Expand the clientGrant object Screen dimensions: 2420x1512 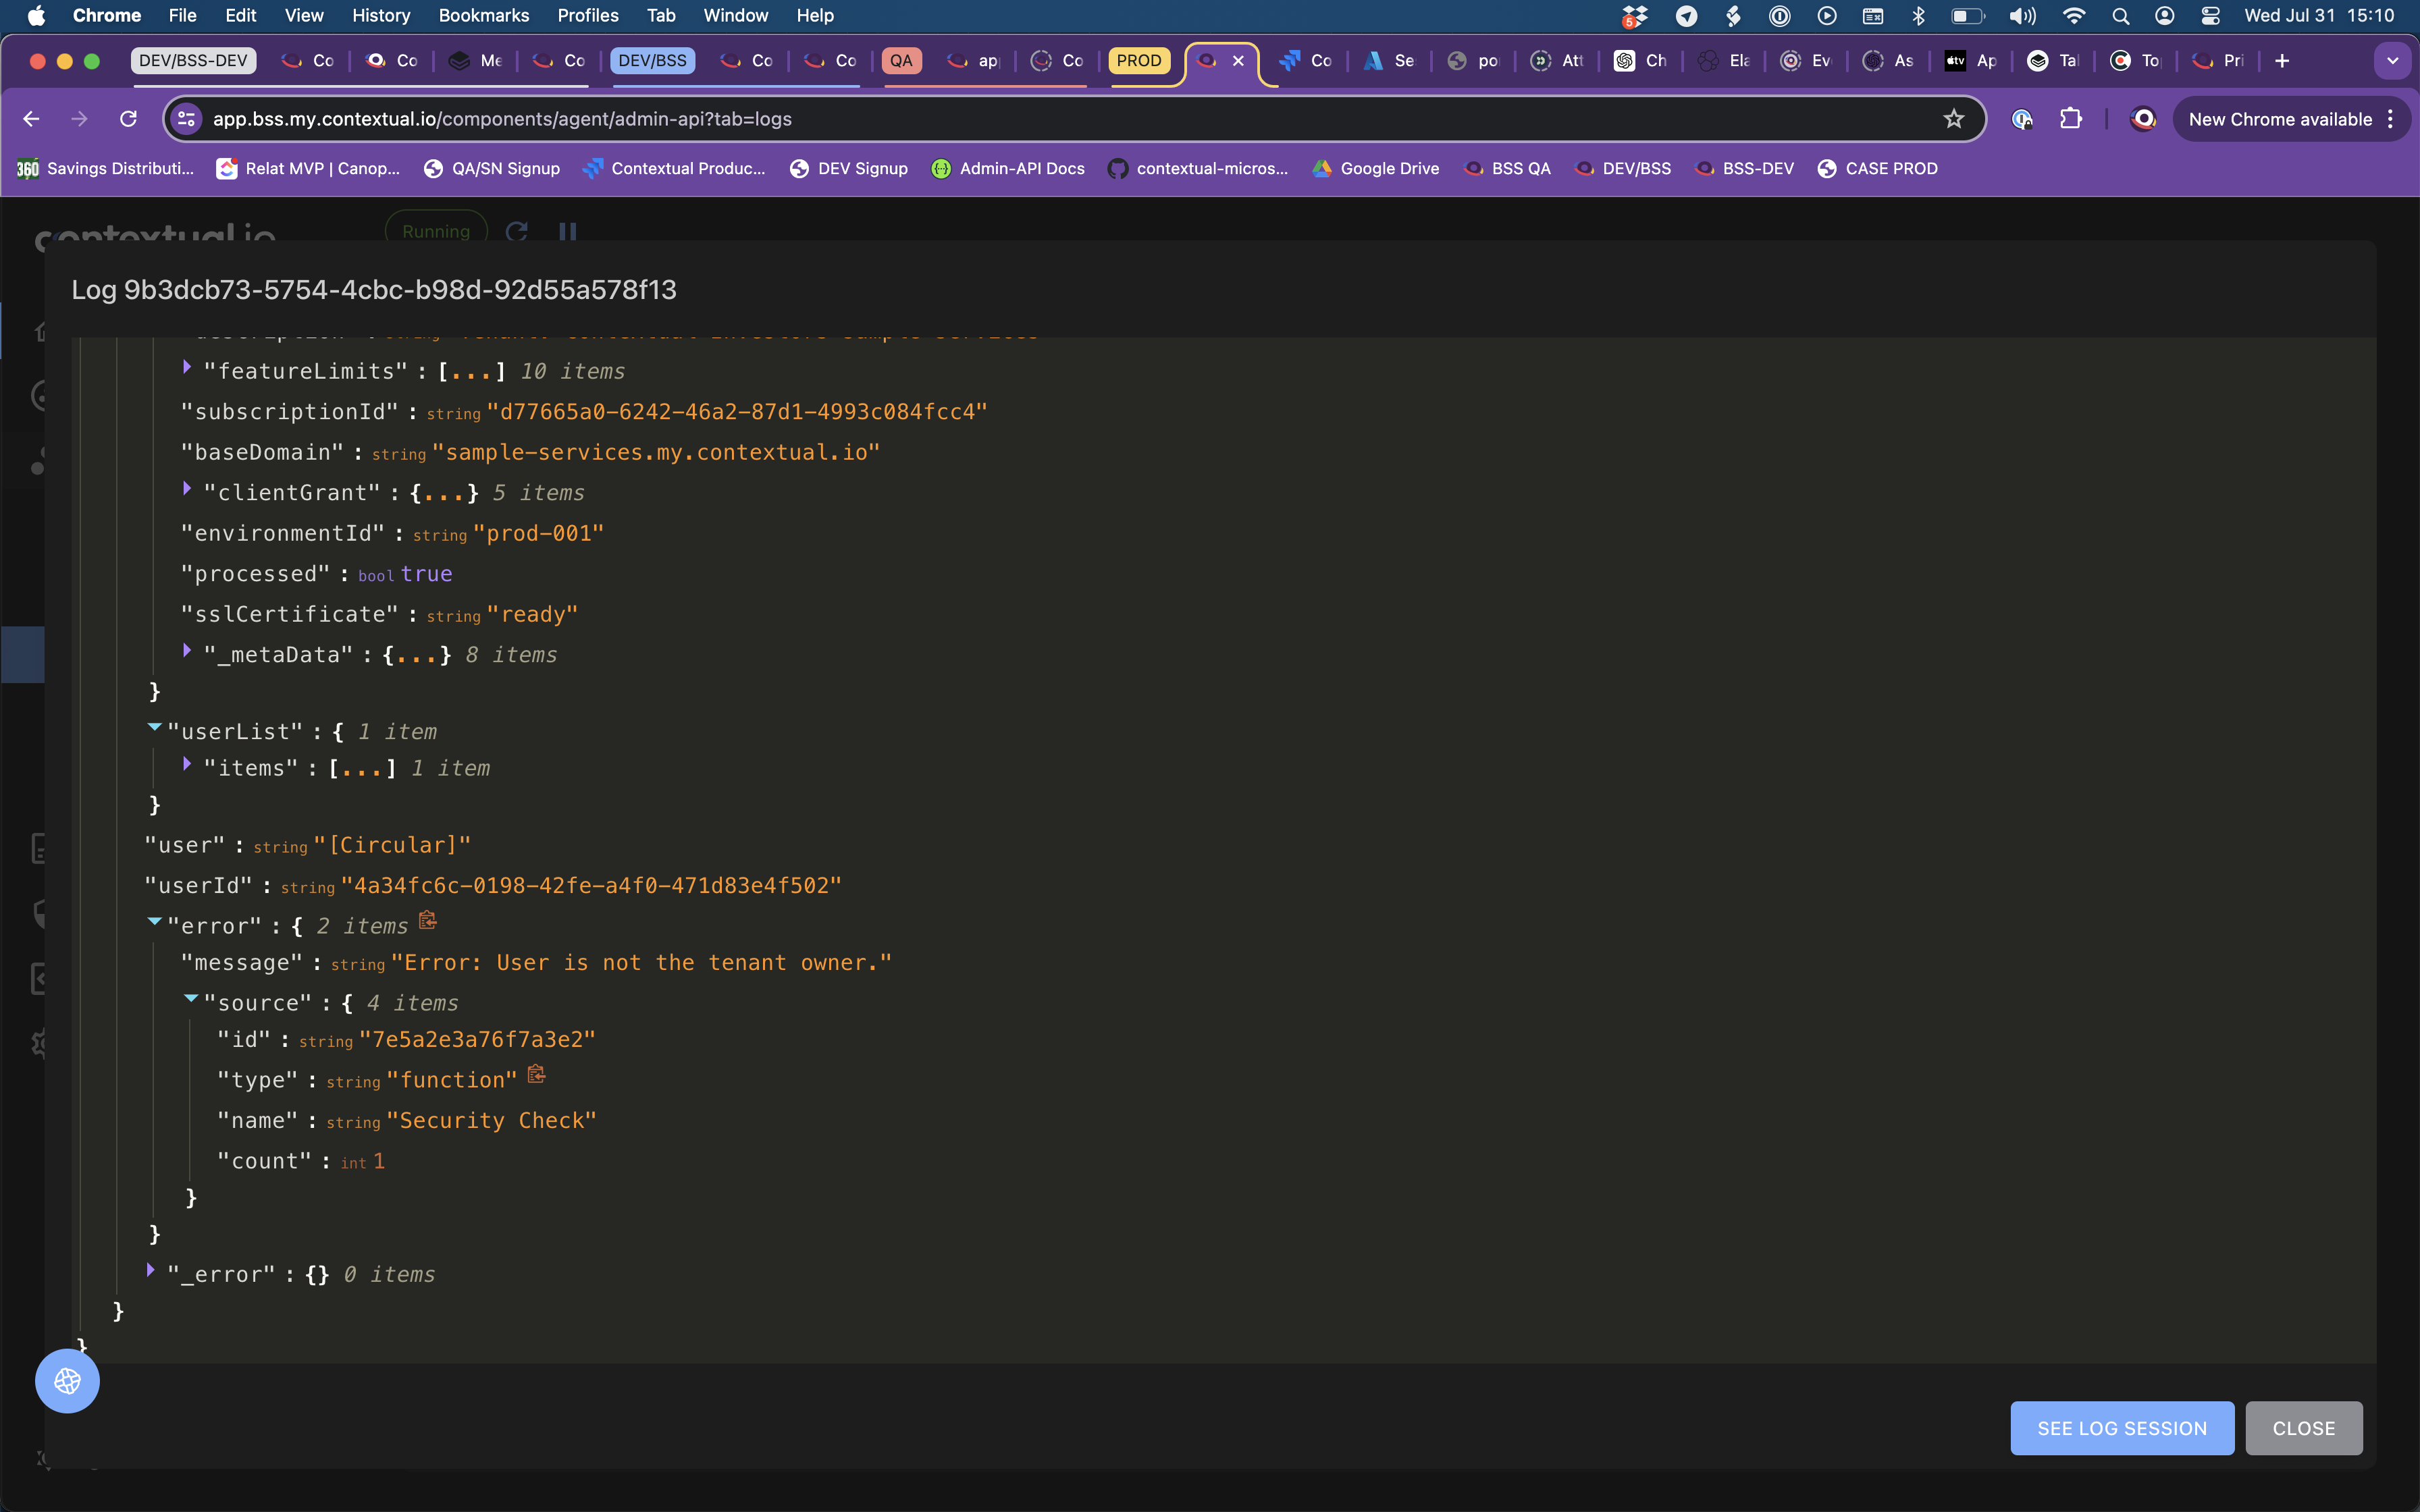187,489
